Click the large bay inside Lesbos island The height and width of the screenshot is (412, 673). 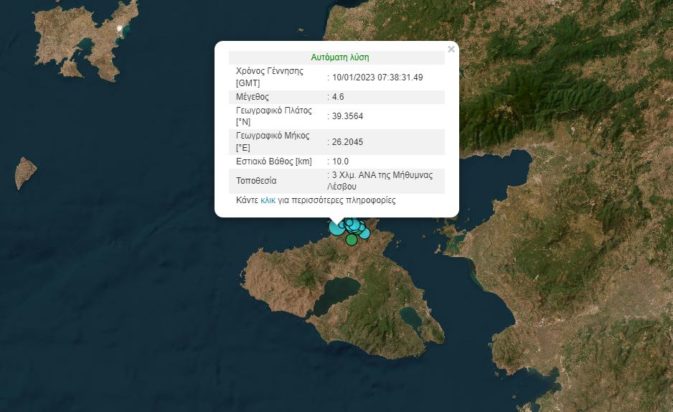pos(333,294)
